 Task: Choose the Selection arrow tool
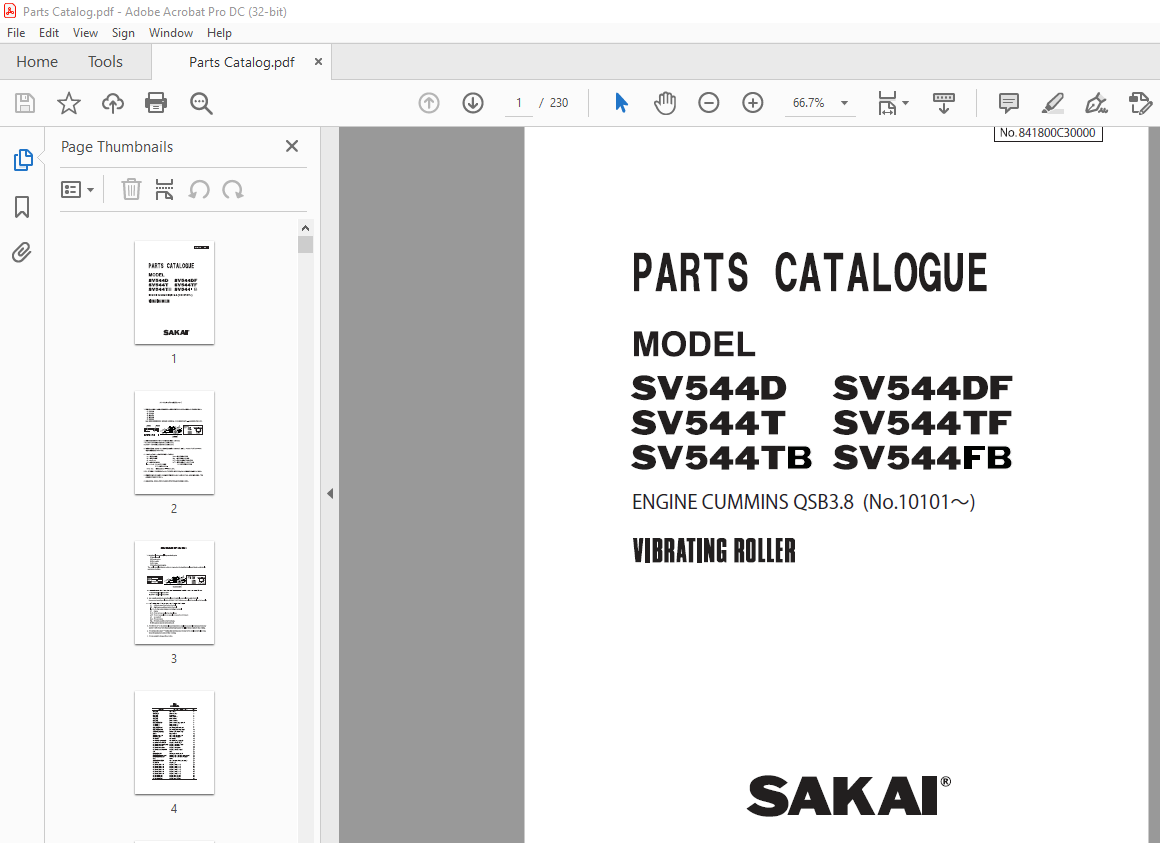pos(621,103)
